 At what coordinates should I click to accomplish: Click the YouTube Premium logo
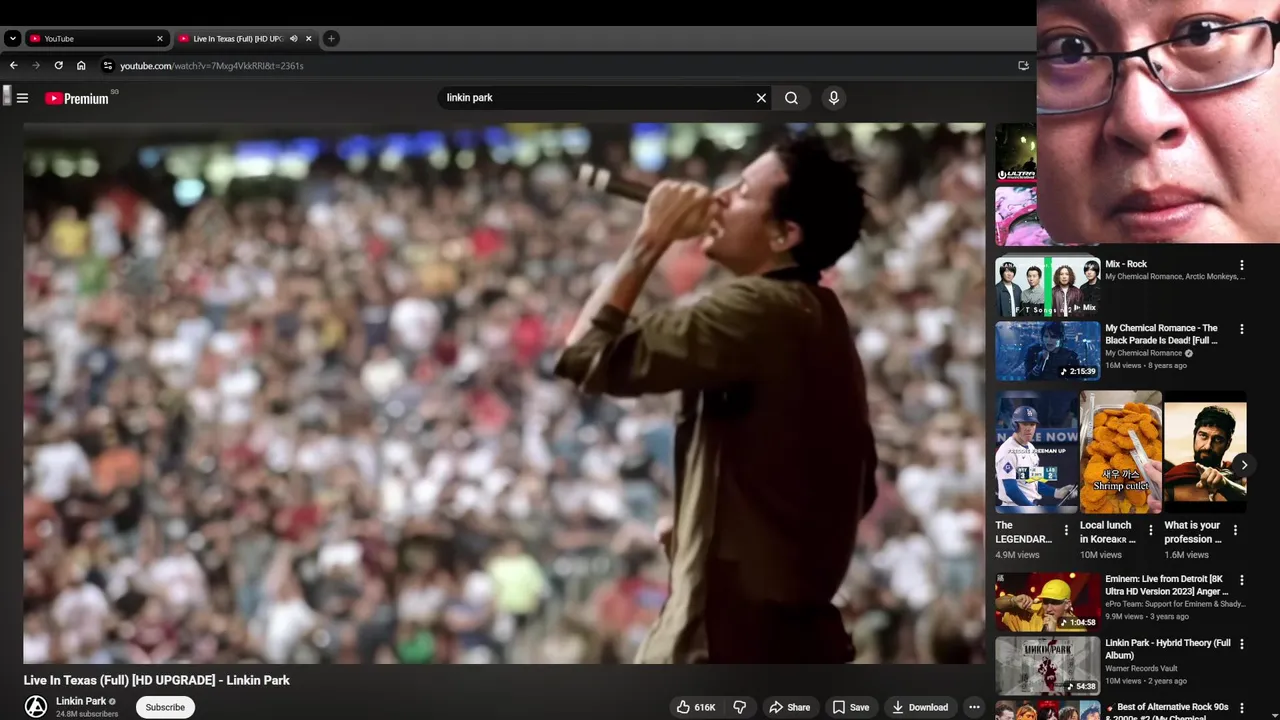click(x=77, y=98)
